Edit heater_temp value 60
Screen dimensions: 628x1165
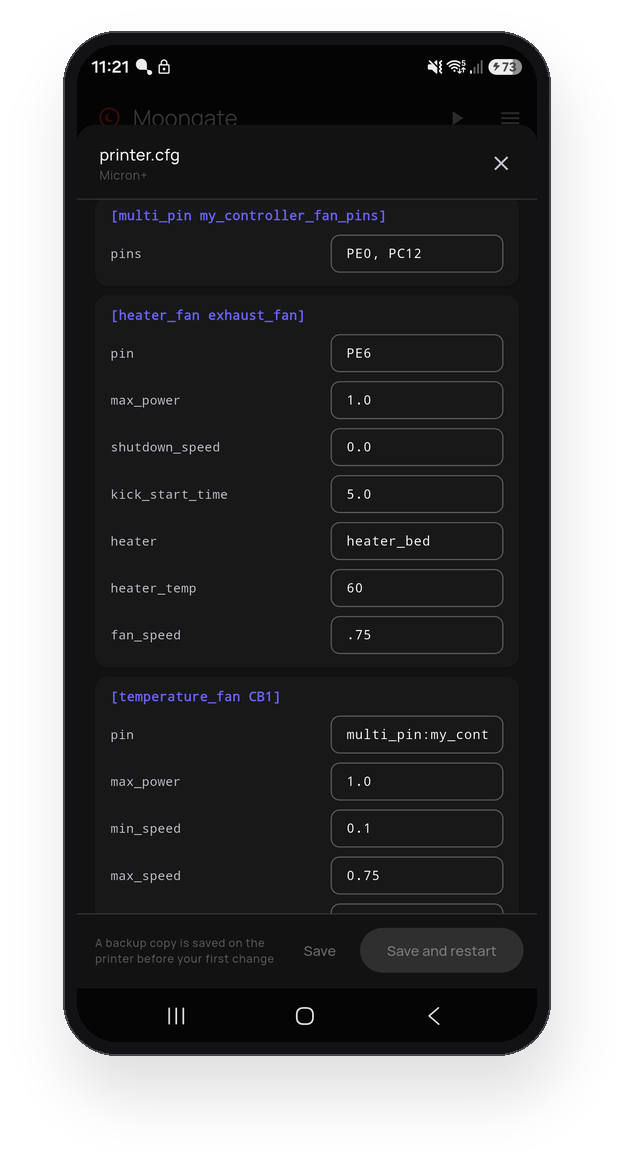(417, 588)
